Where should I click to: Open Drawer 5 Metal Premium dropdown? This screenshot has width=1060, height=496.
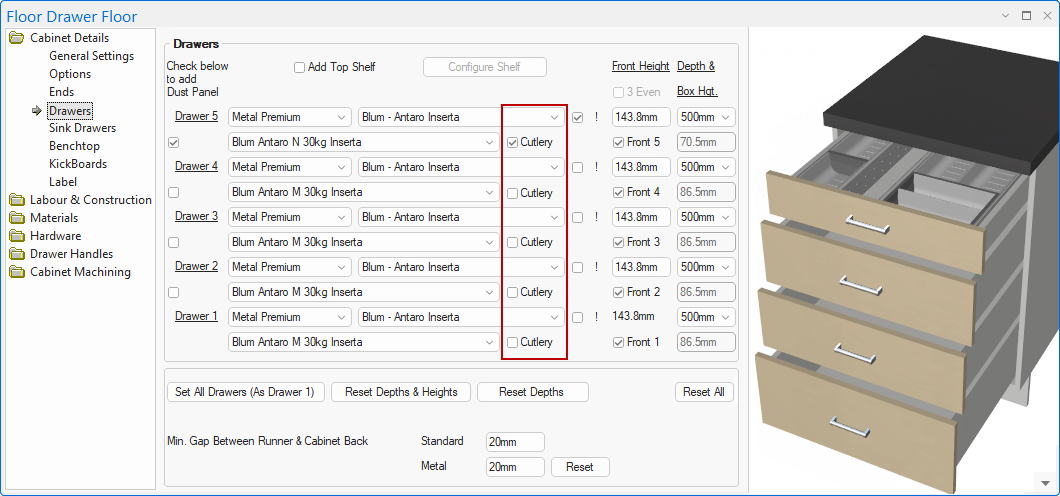pos(289,117)
